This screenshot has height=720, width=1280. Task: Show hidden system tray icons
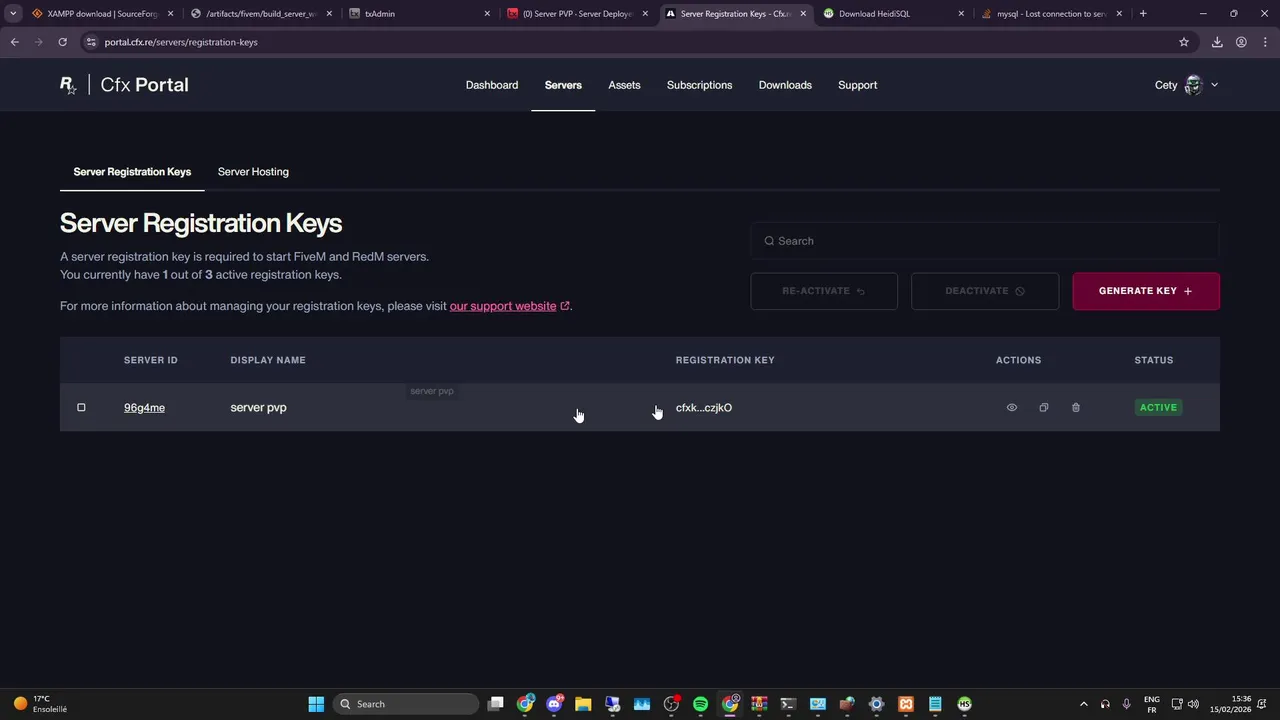[x=1084, y=704]
